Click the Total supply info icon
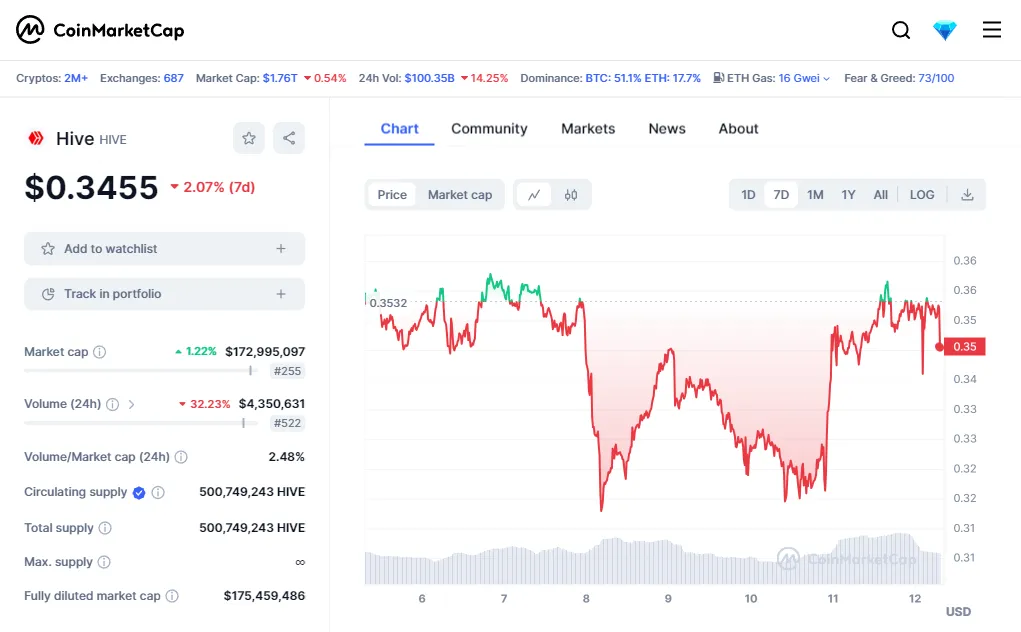The image size is (1021, 632). click(105, 528)
